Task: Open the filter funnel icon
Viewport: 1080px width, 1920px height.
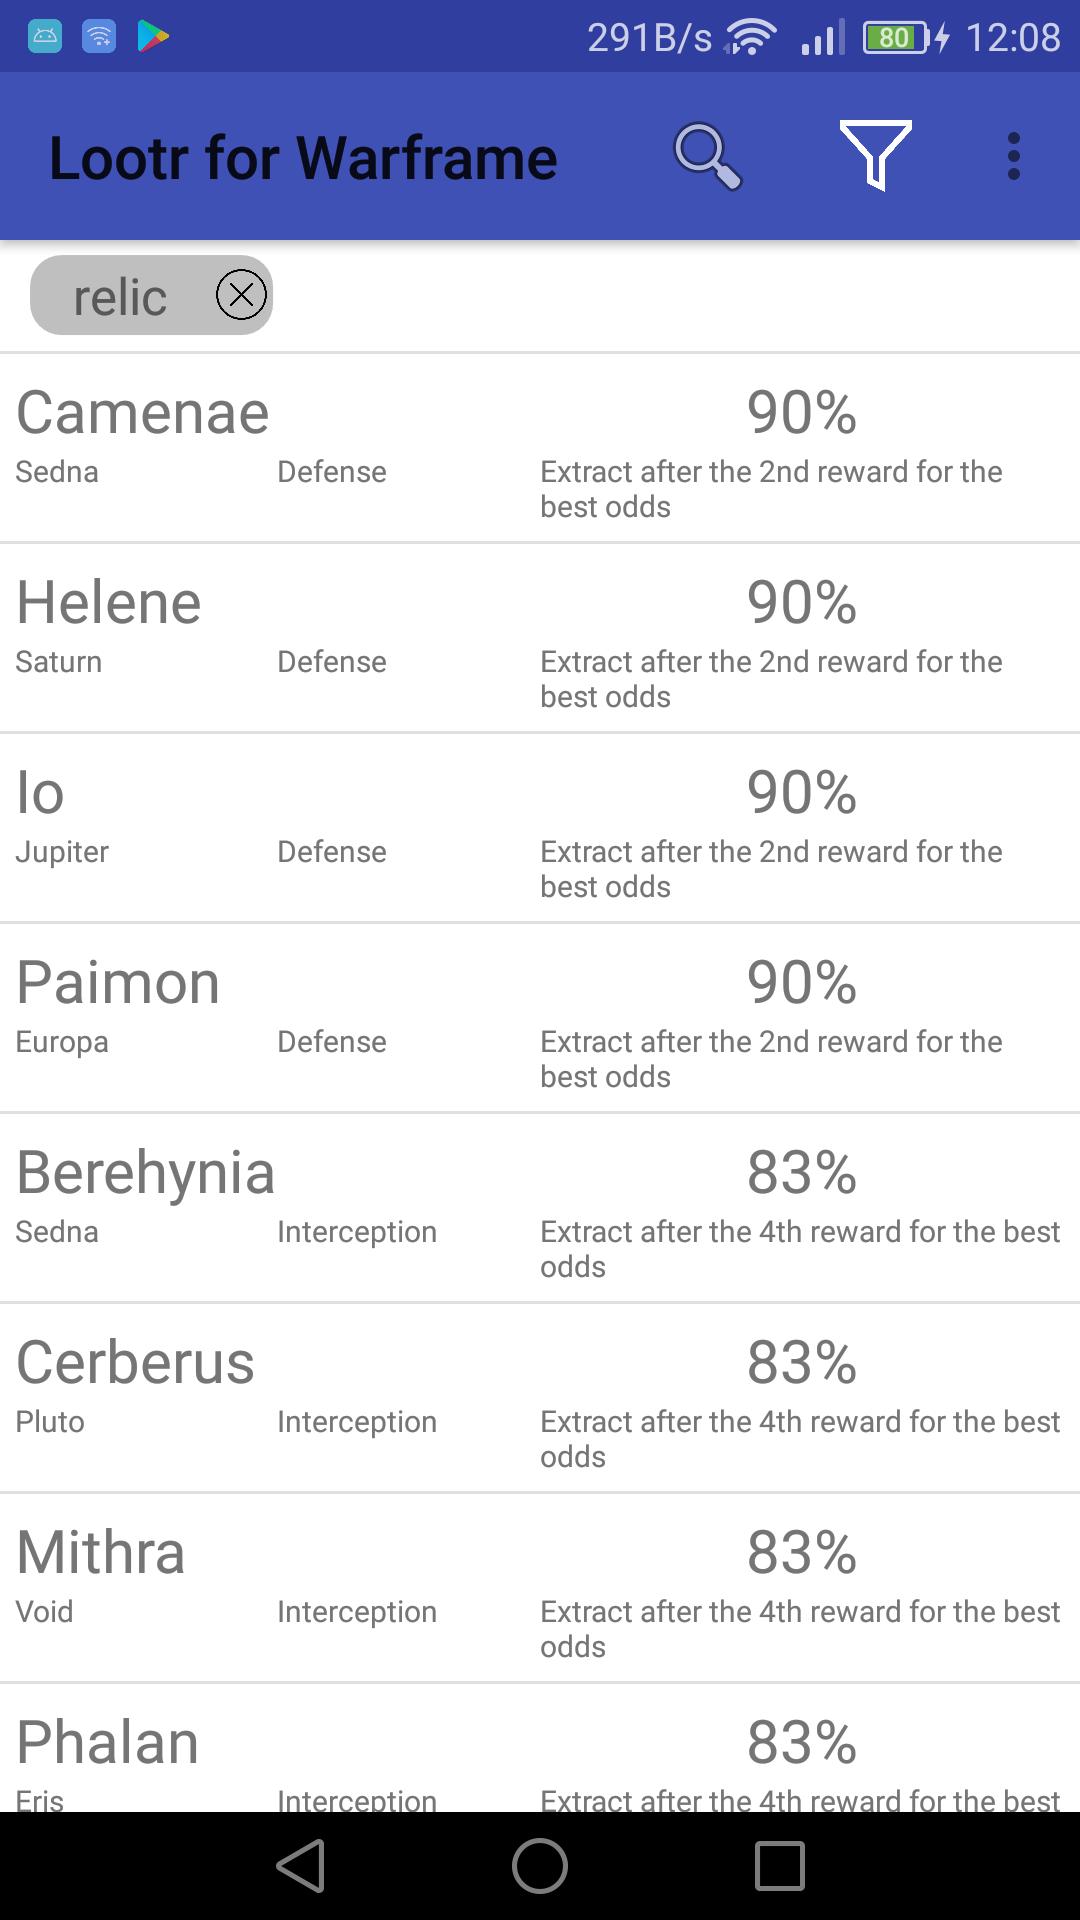Action: pos(876,155)
